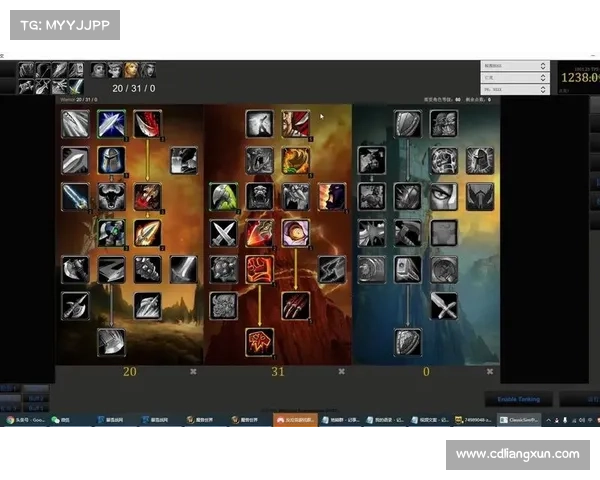
Task: Select the Sword Specialization talent
Action: 184,269
